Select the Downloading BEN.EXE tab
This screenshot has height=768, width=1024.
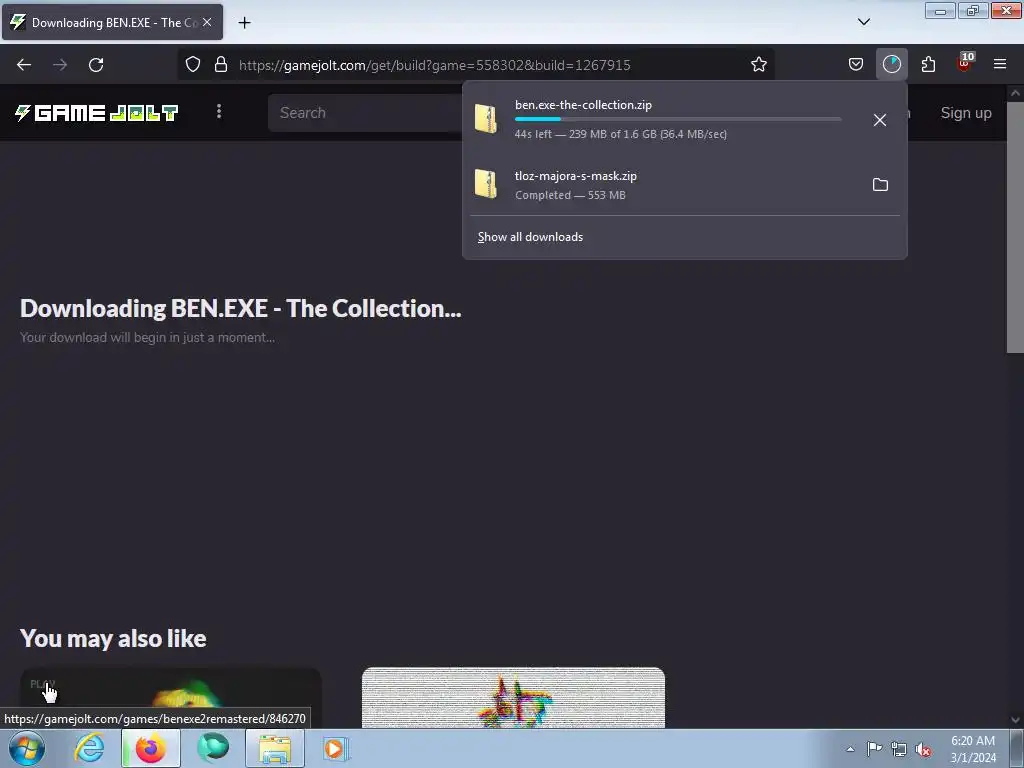pyautogui.click(x=112, y=22)
